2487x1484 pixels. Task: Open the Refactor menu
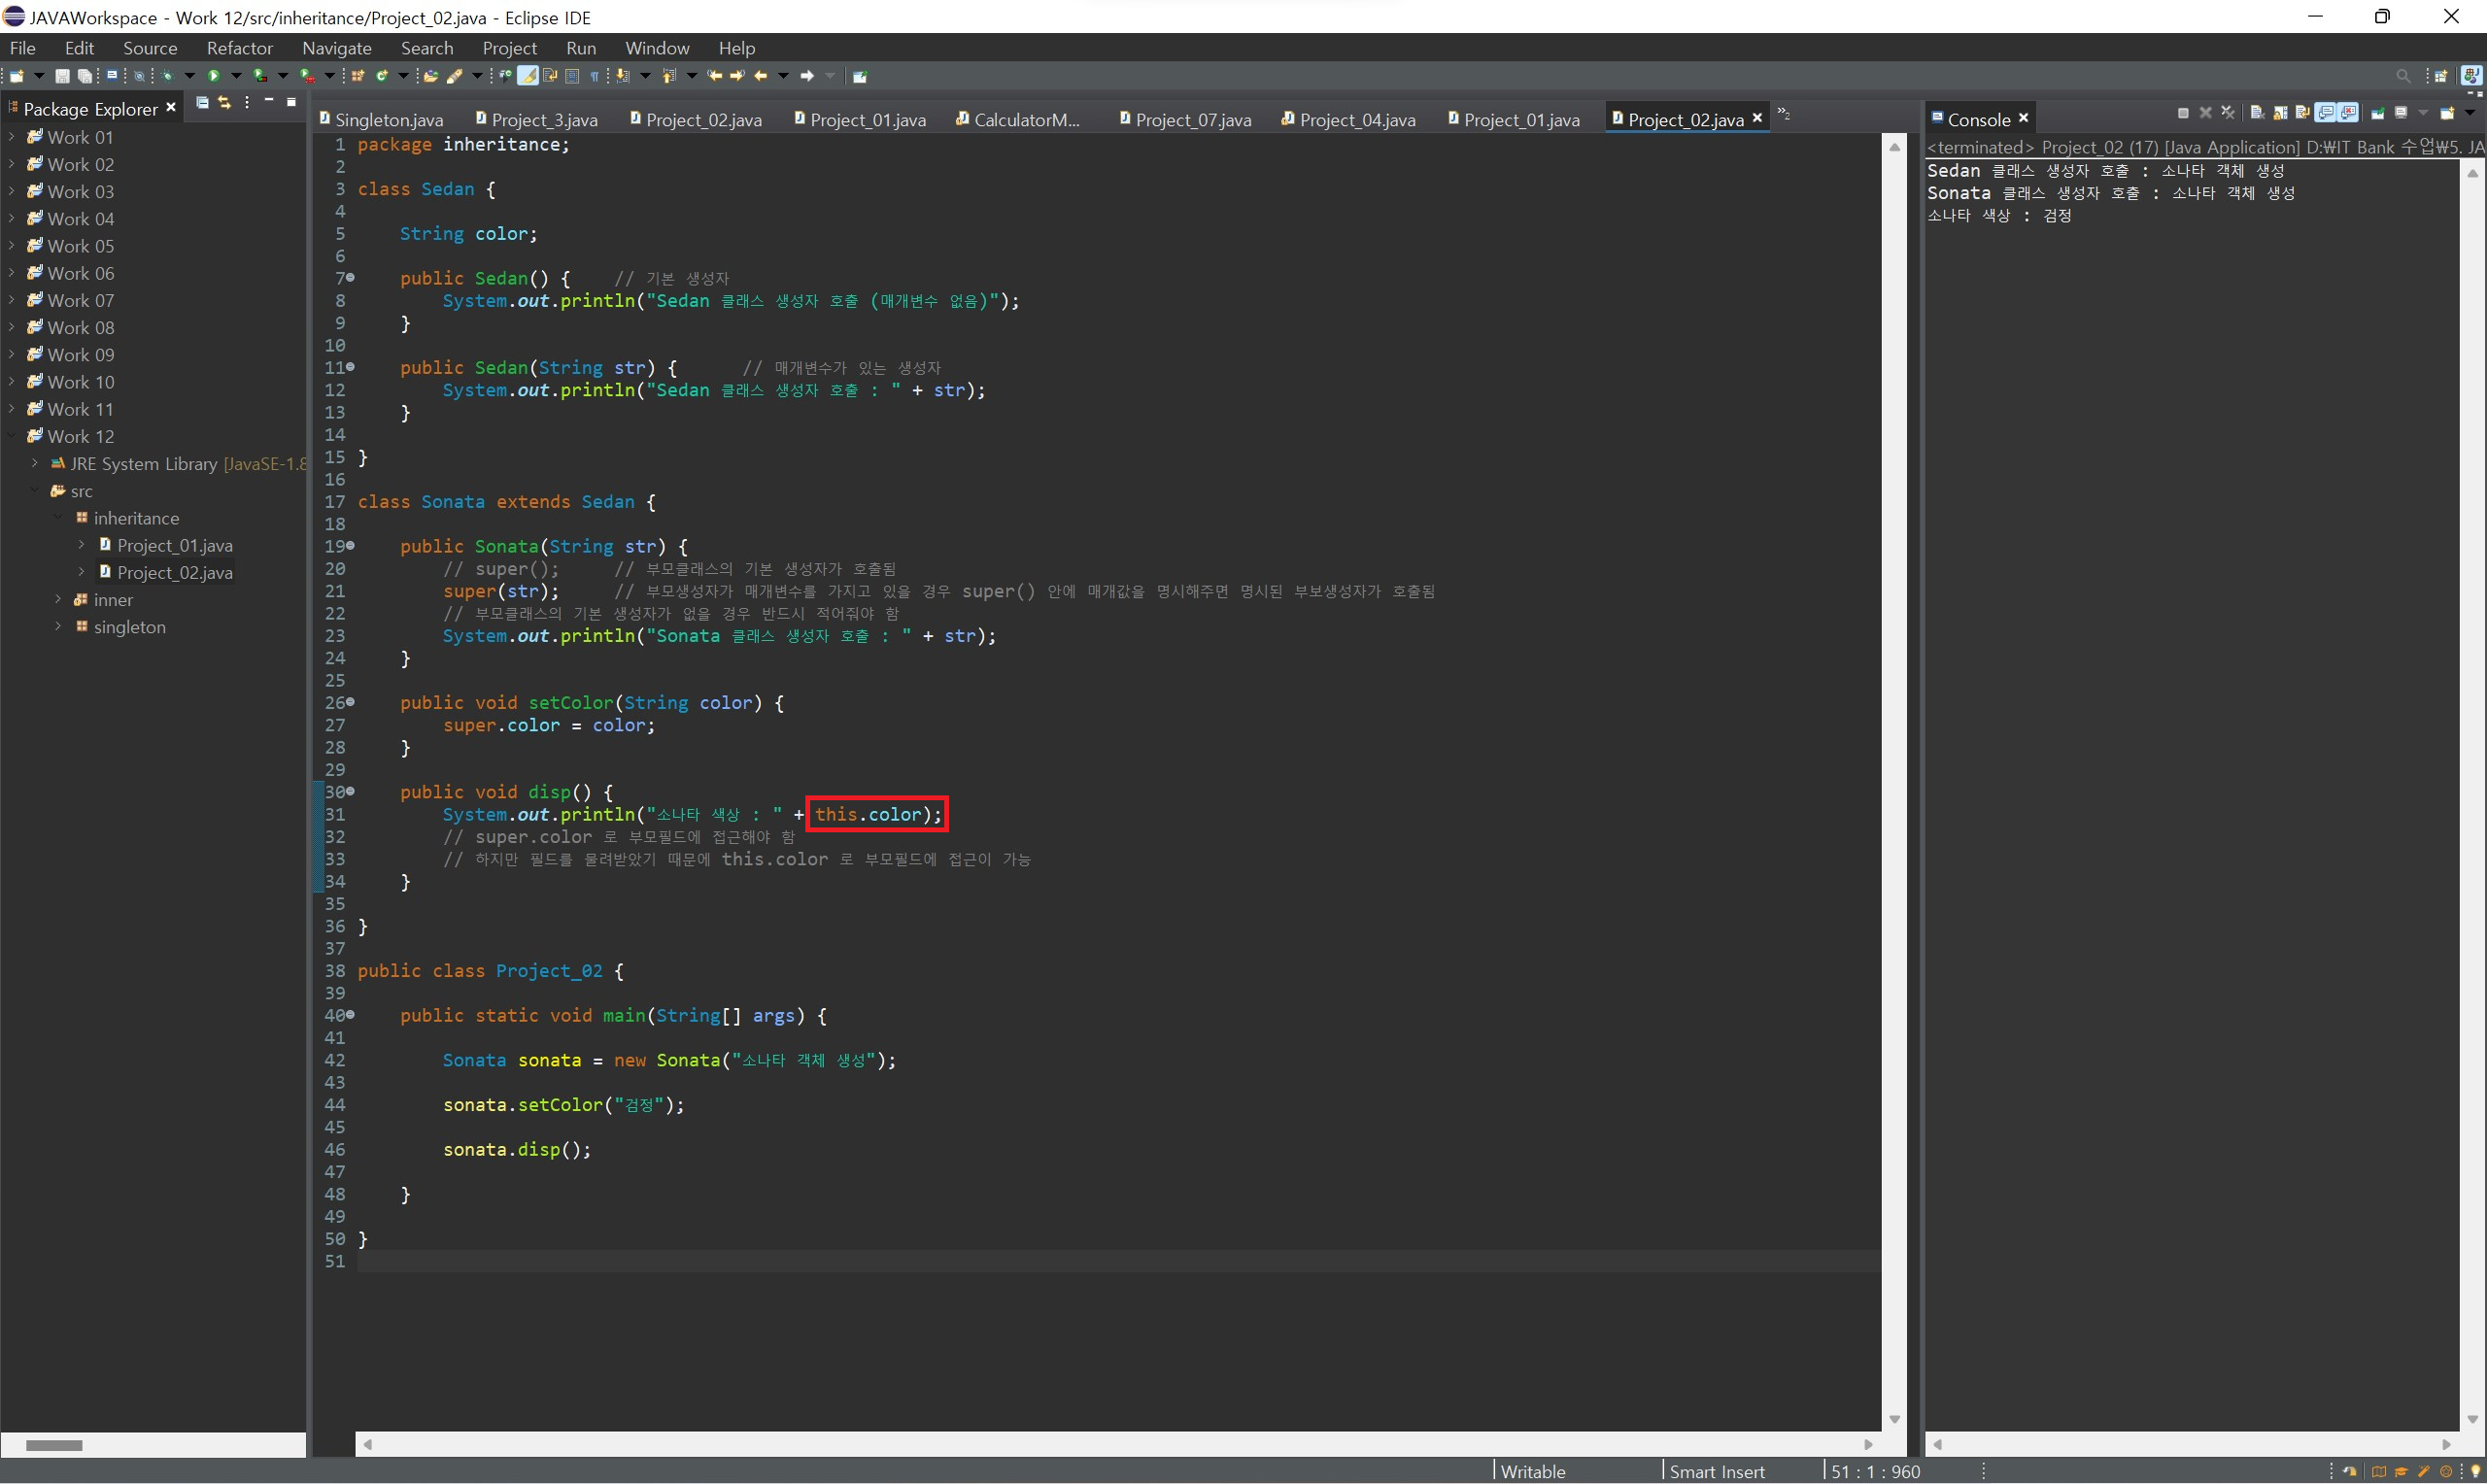pyautogui.click(x=239, y=48)
